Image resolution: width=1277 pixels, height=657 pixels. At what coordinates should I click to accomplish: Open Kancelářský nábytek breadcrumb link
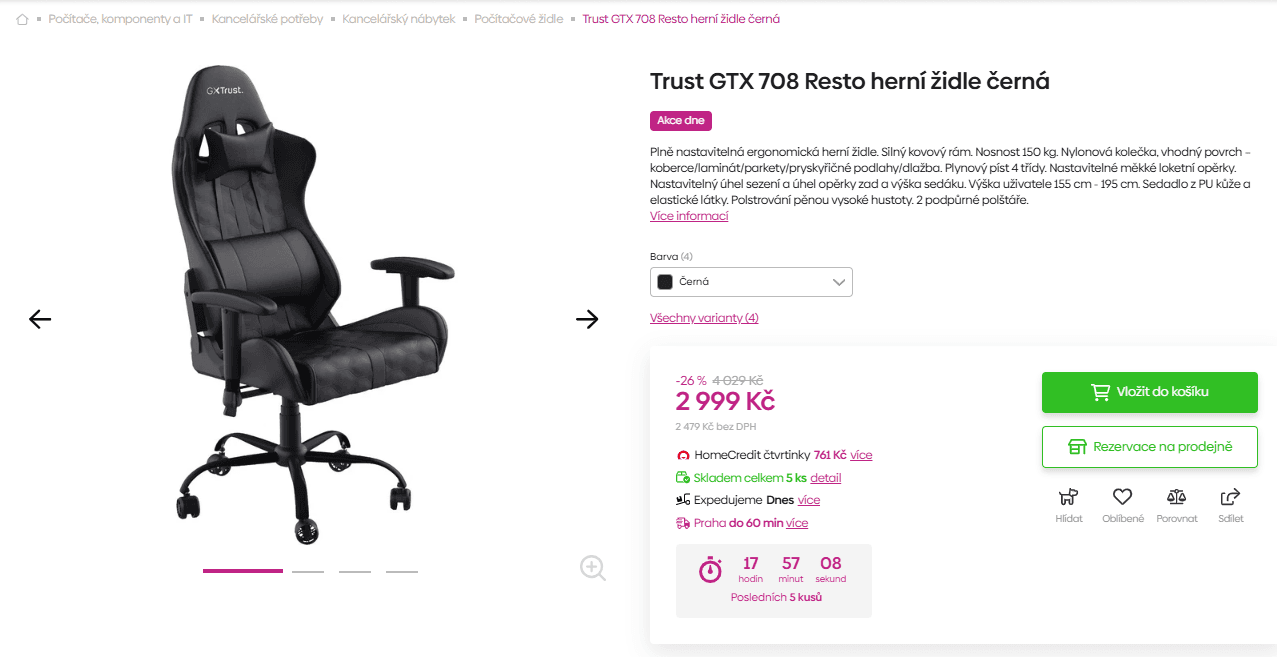coord(398,18)
